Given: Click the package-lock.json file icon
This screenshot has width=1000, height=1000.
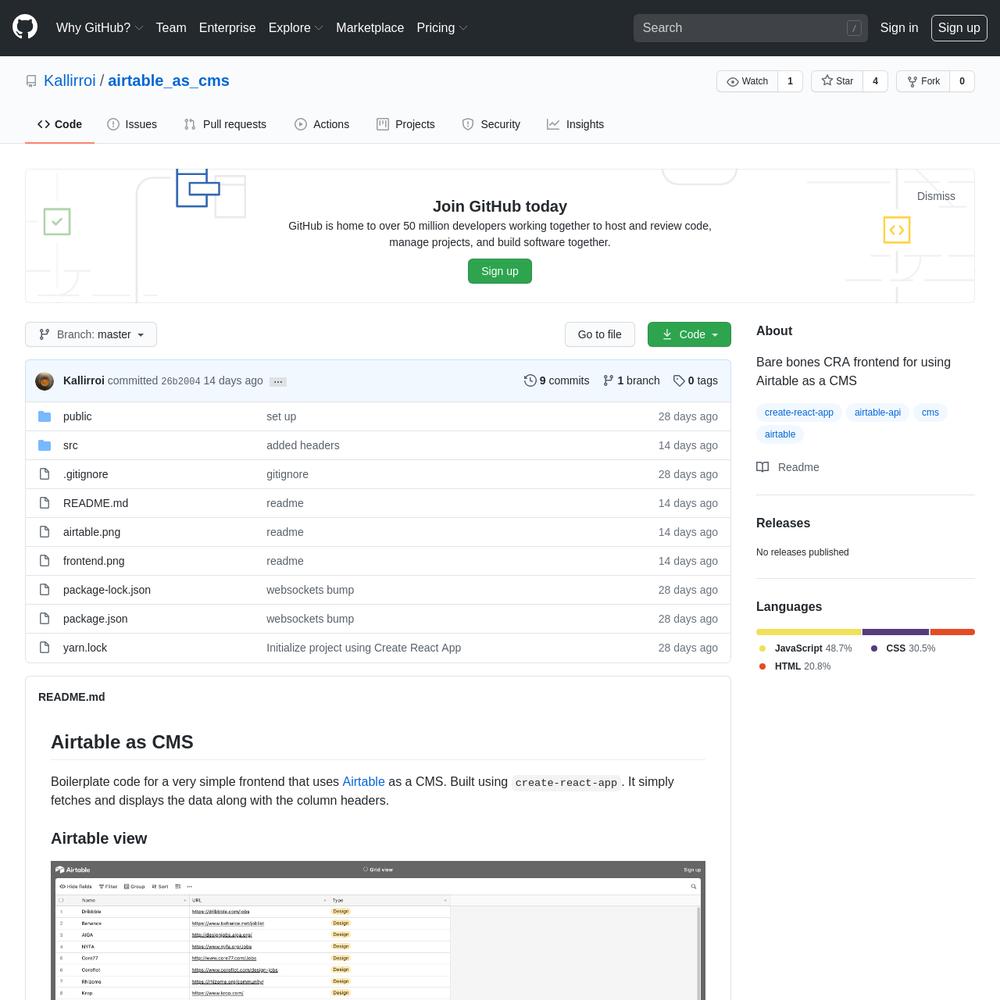Looking at the screenshot, I should click(45, 589).
